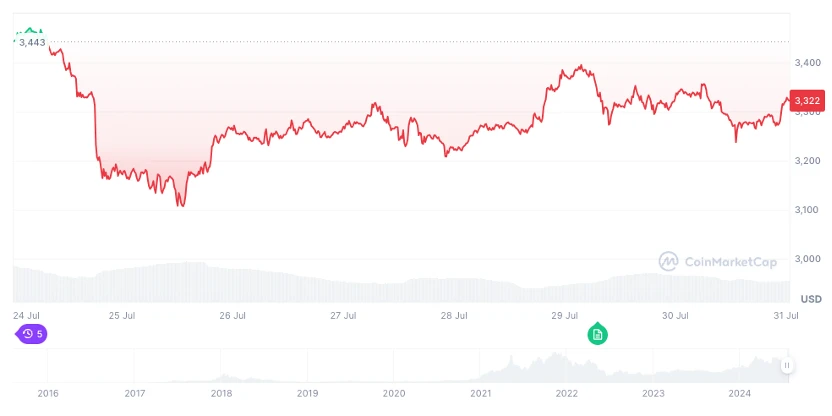Select the 30 Jul date label
The width and height of the screenshot is (832, 416).
point(675,316)
